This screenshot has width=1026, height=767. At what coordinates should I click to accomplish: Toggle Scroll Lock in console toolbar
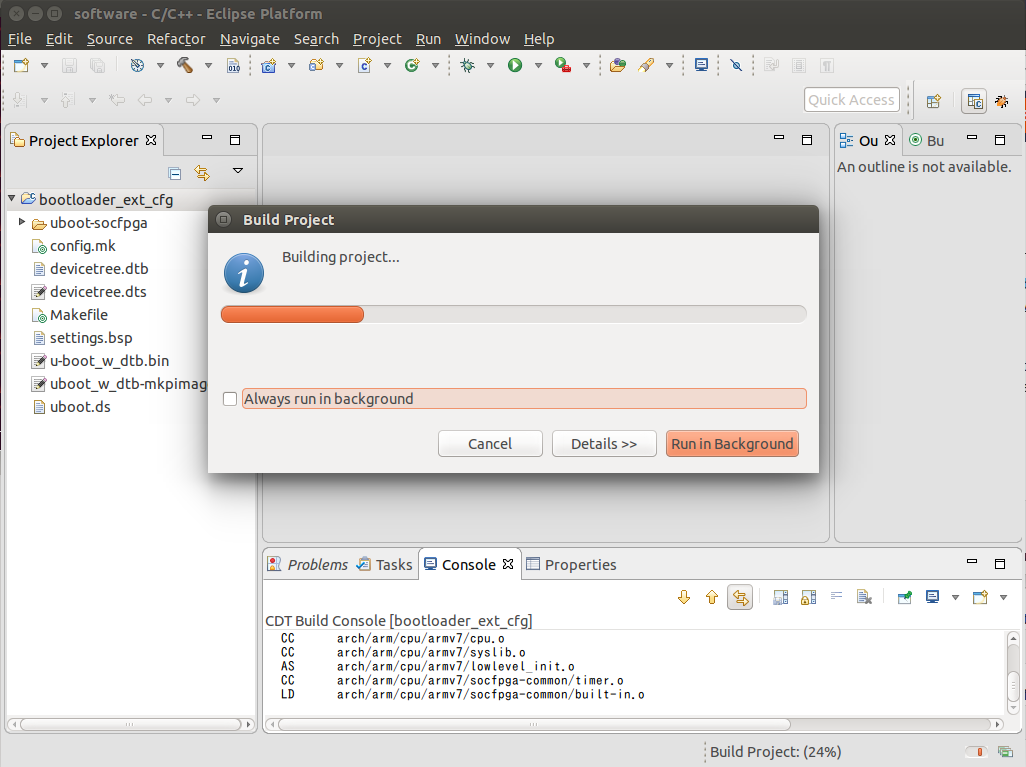point(808,597)
